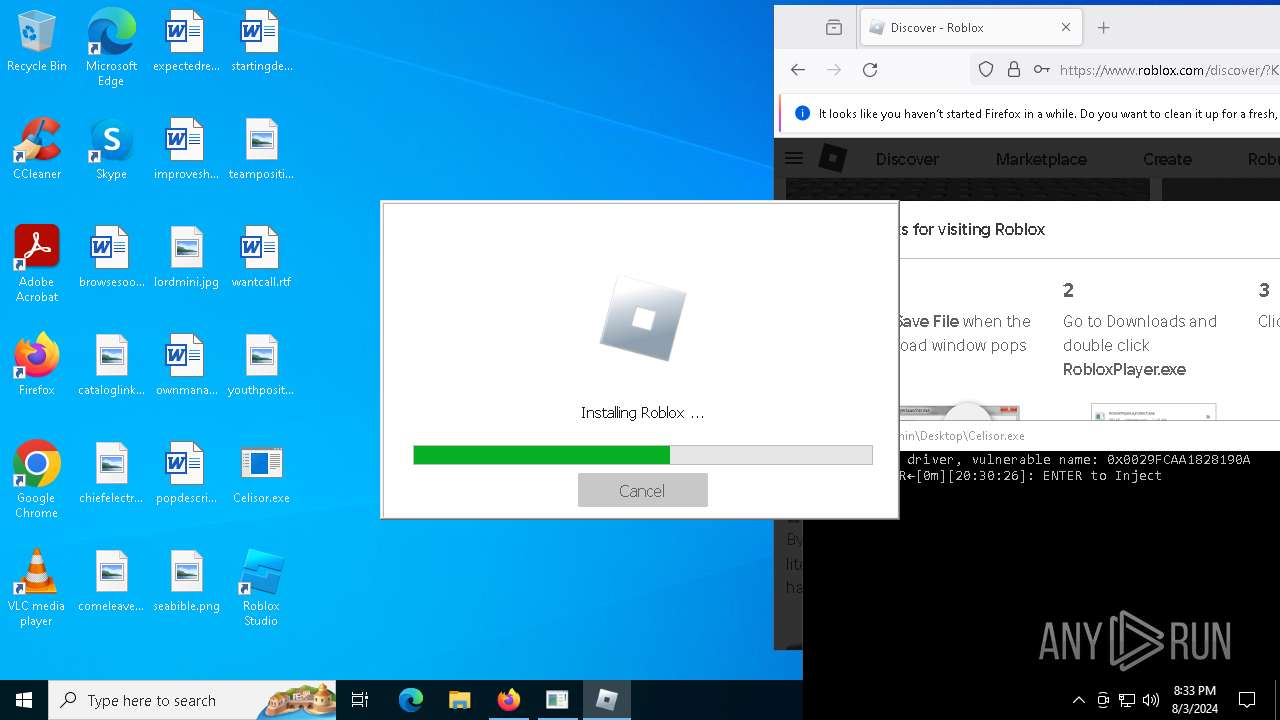Click the site security padlock icon
Viewport: 1280px width, 720px height.
coord(1013,70)
